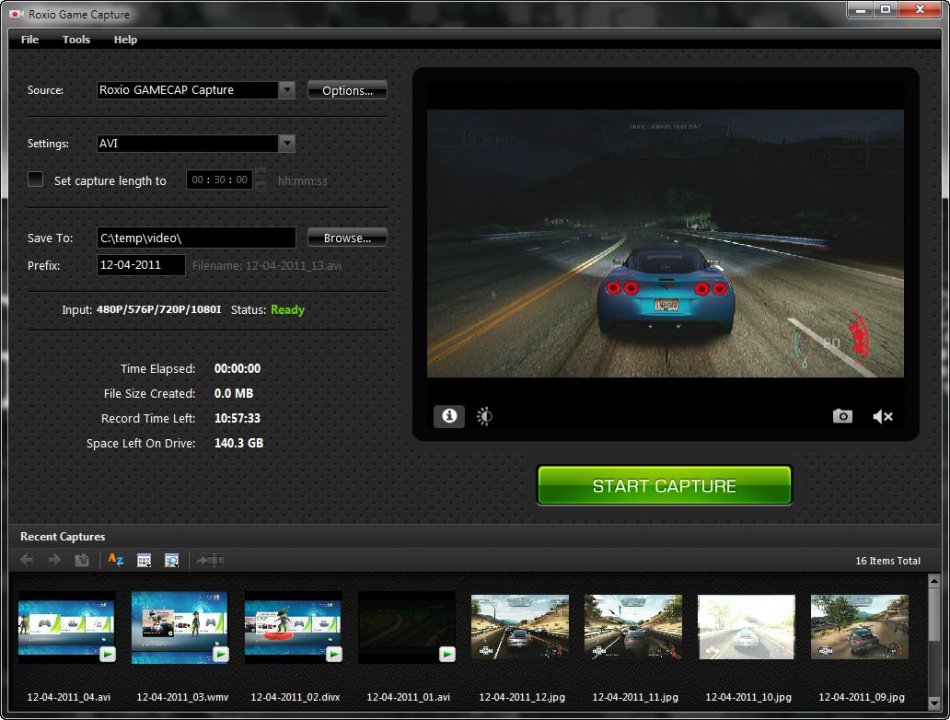Click the file name 12-04-2011_01.avi

pos(408,697)
